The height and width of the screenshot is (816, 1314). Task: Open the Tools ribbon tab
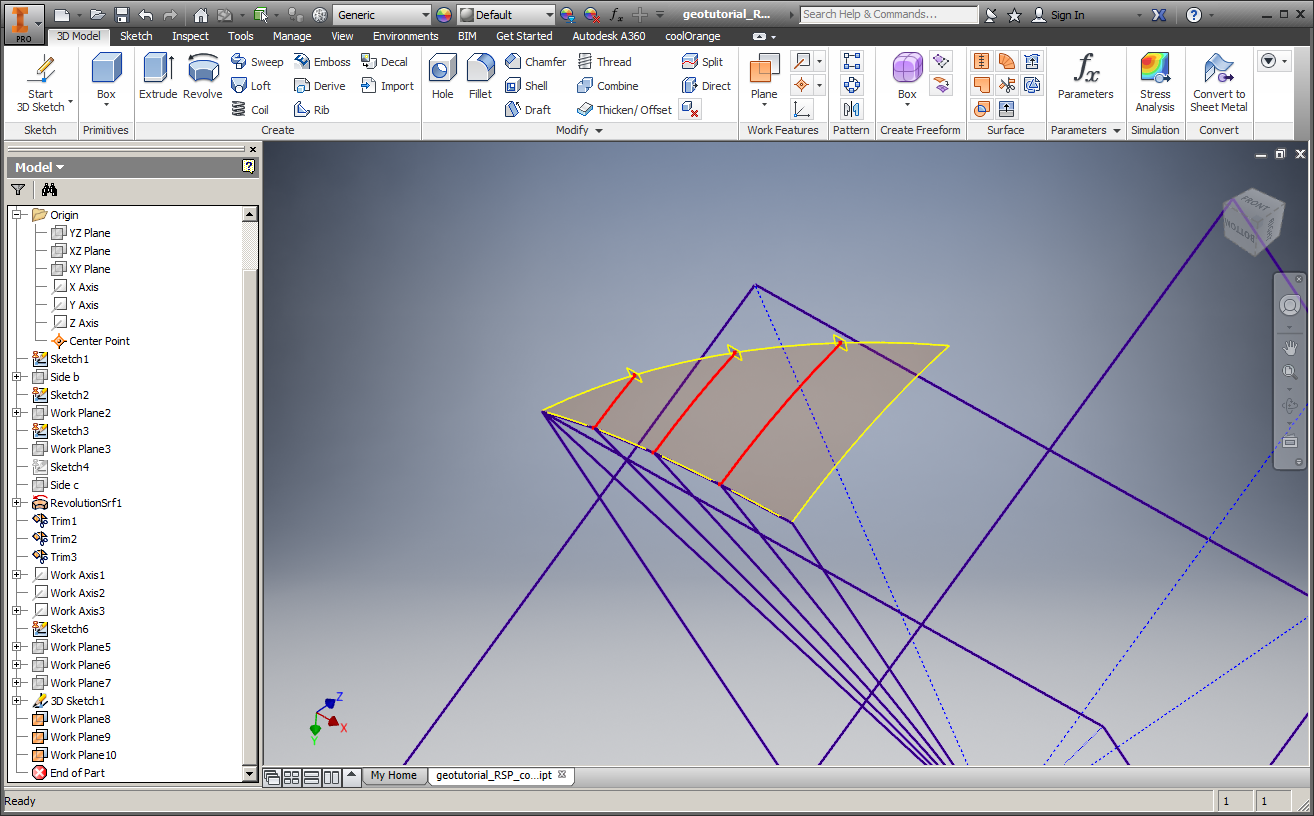[241, 36]
